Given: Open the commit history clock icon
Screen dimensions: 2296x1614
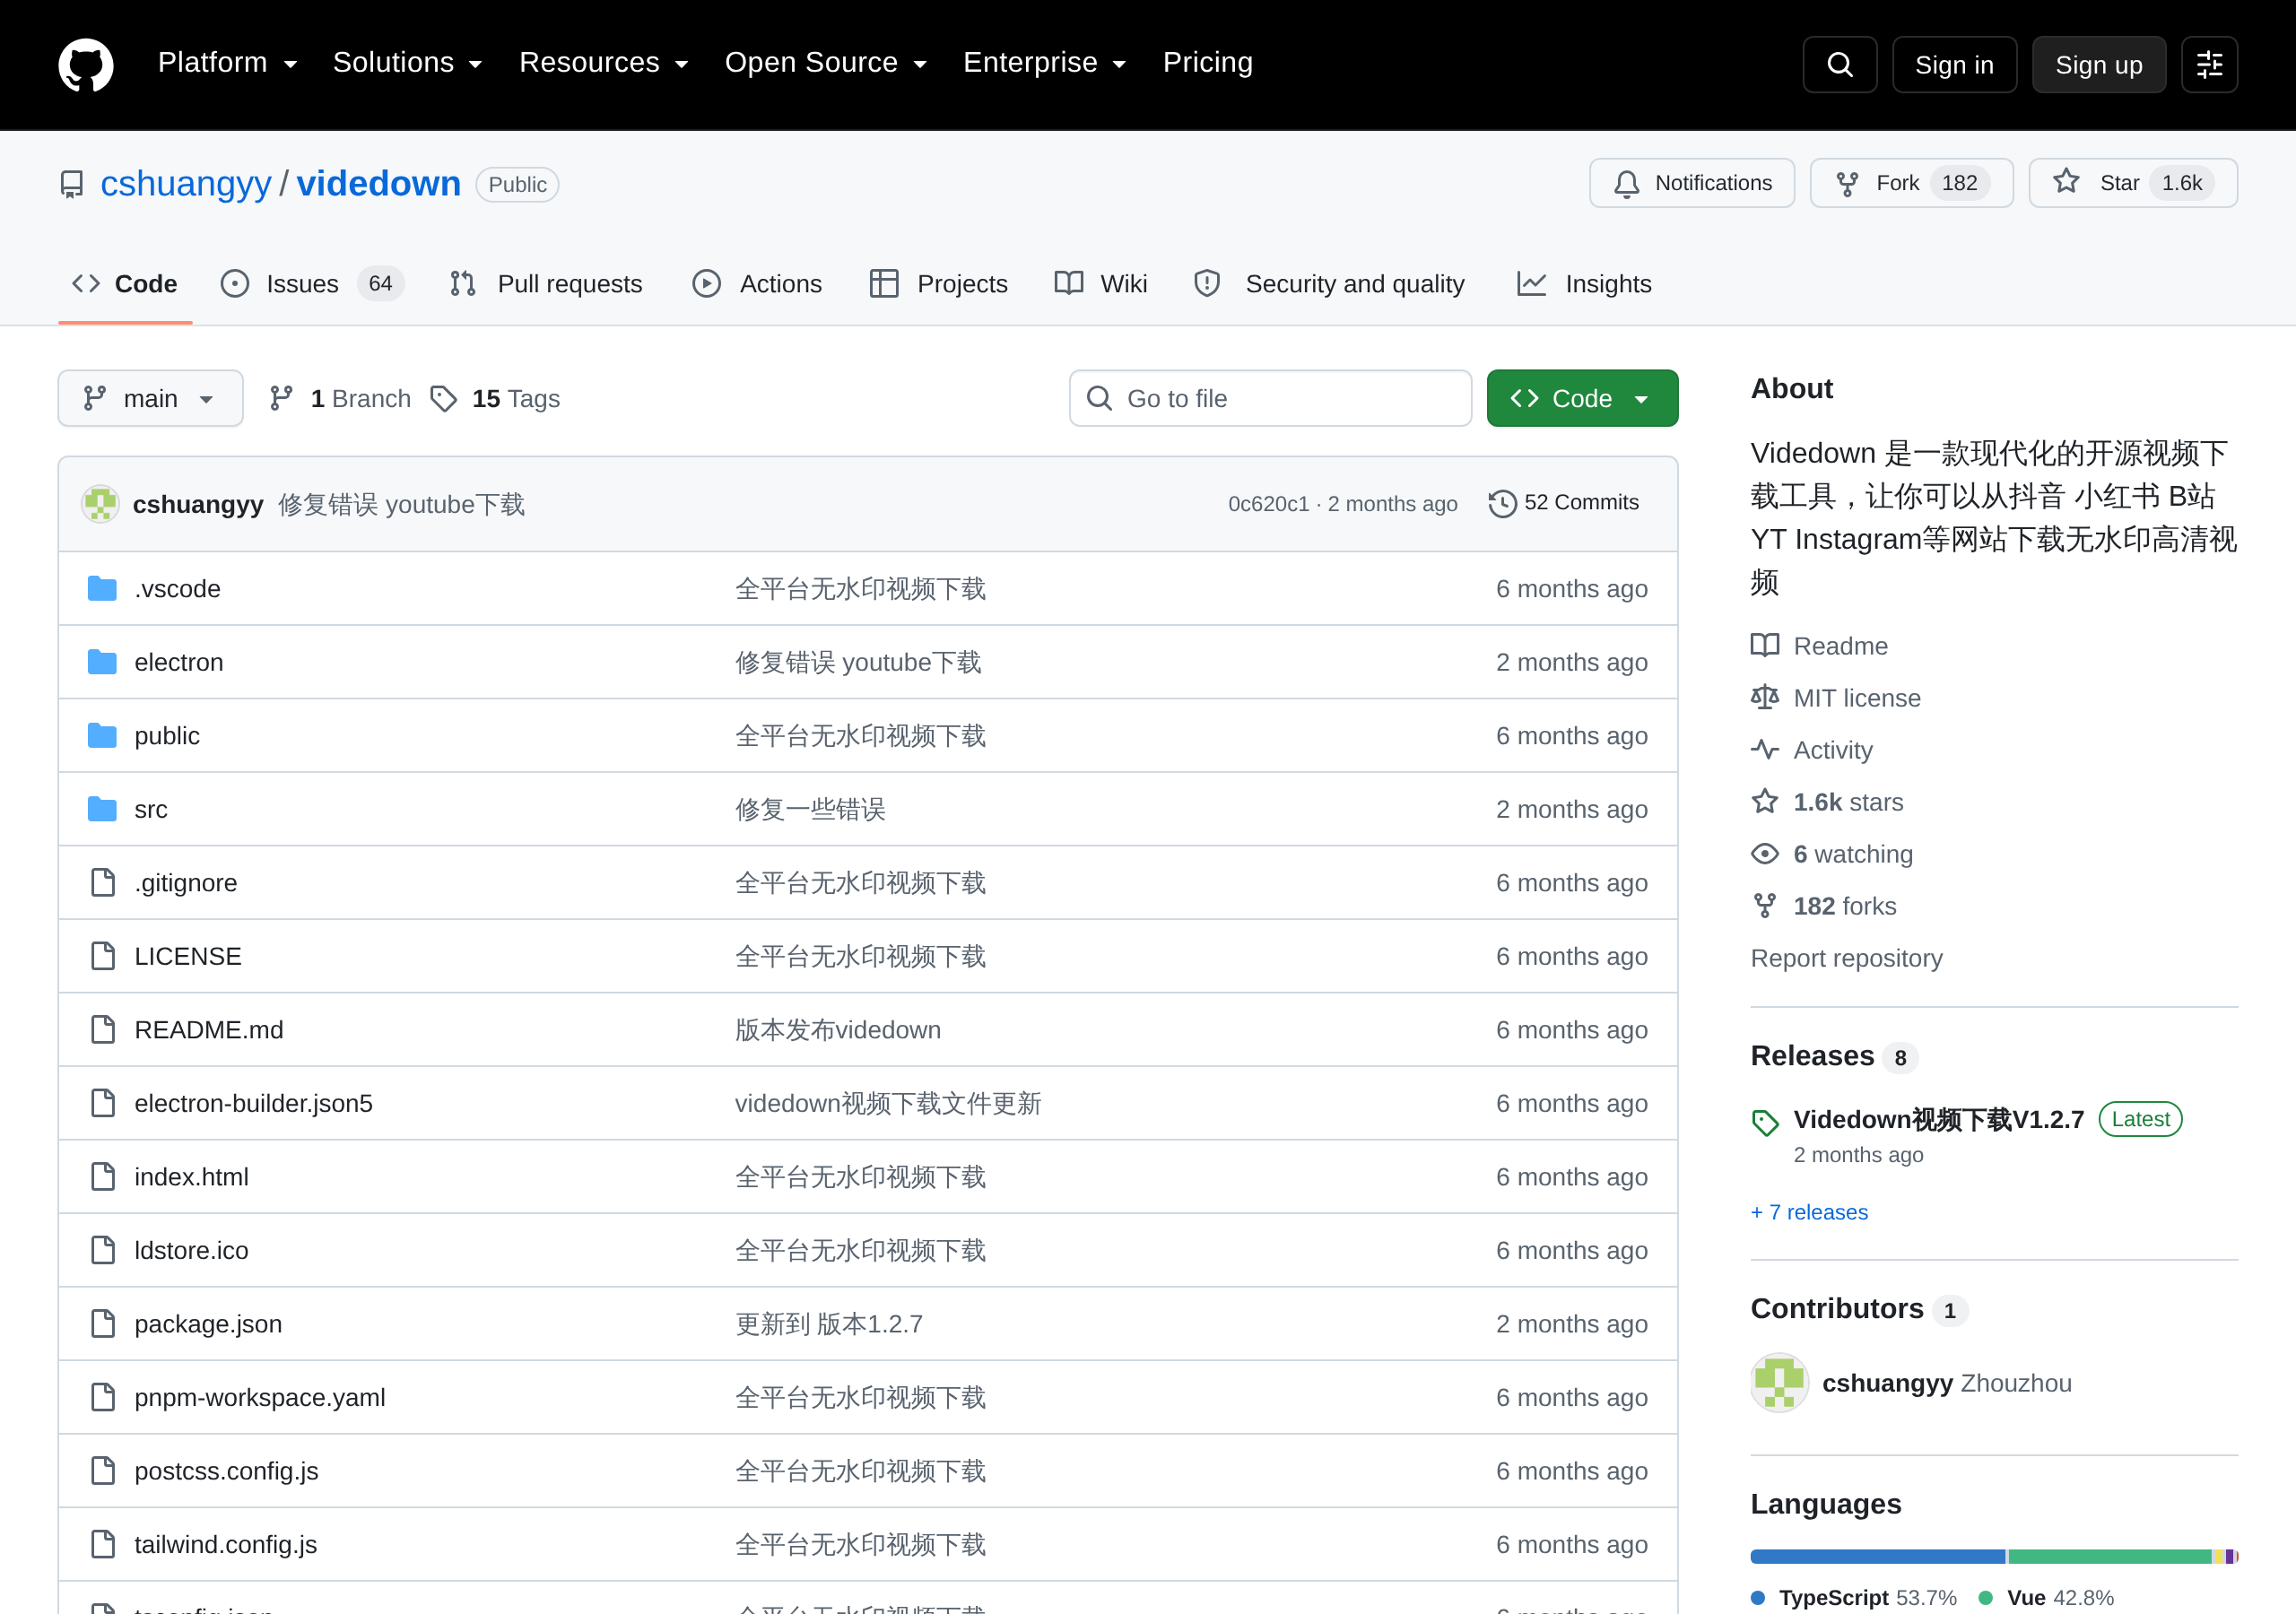Looking at the screenshot, I should tap(1502, 503).
